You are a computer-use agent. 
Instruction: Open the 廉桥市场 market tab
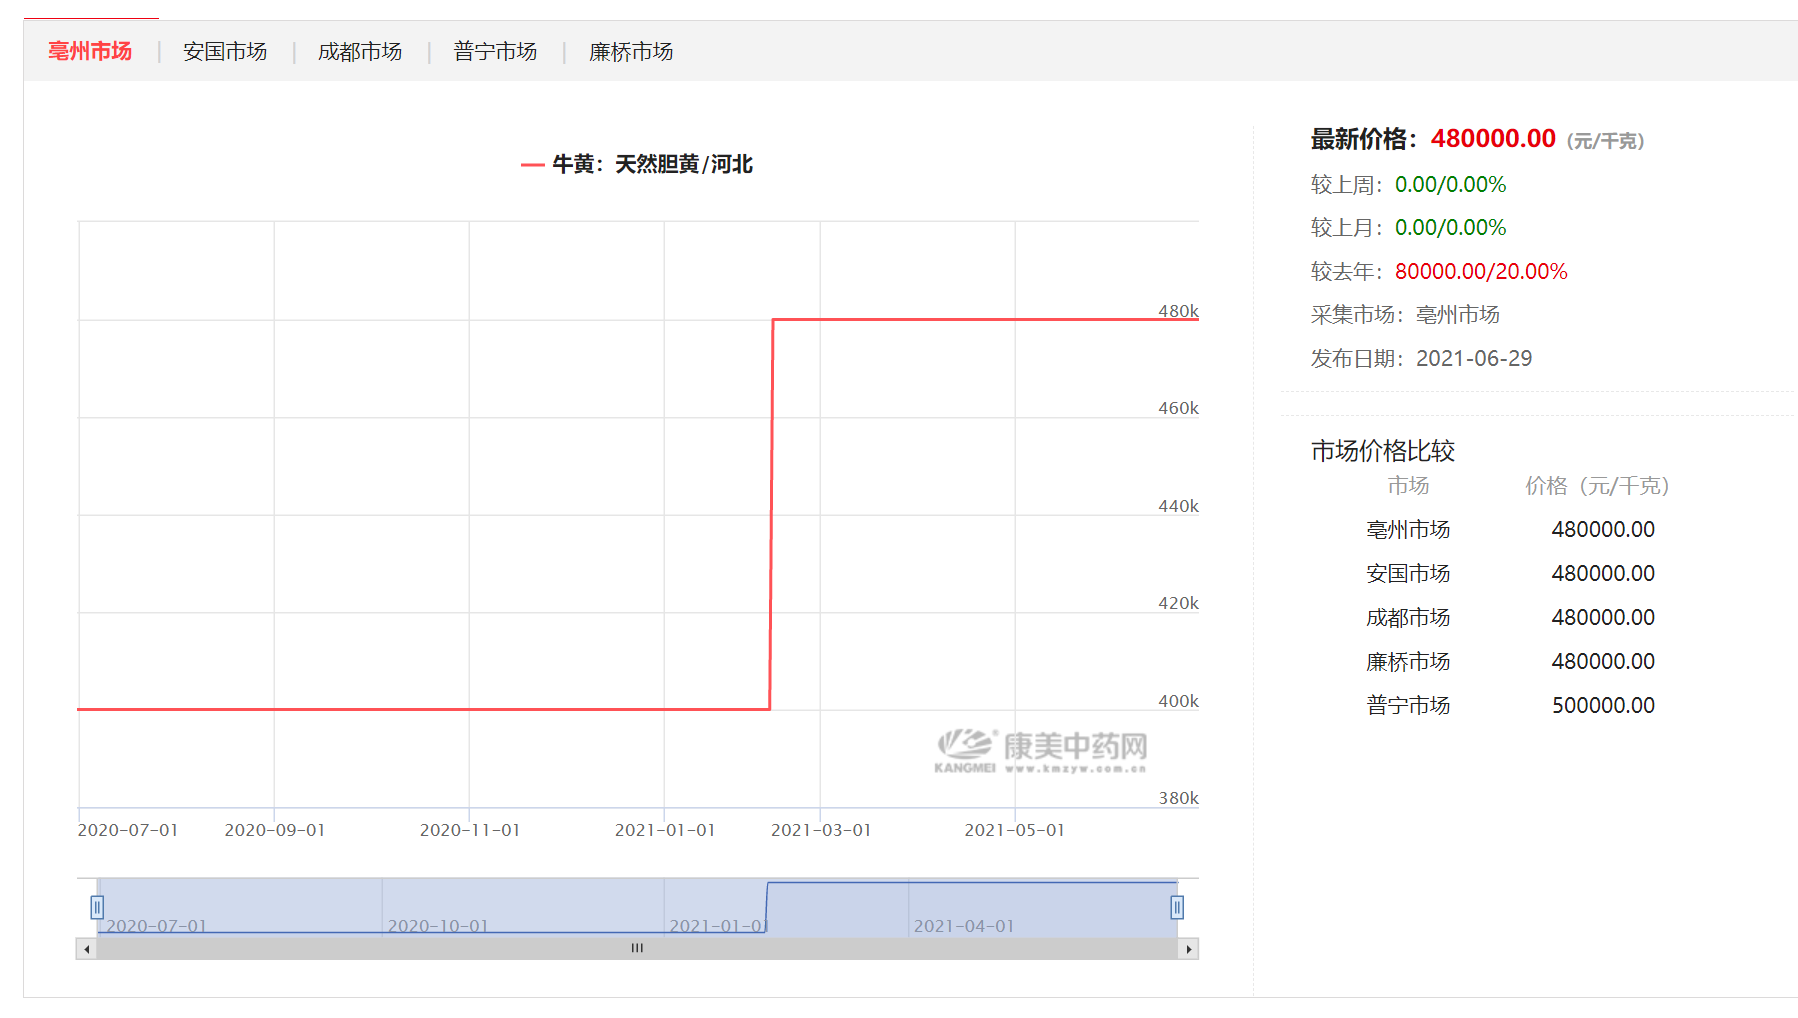630,51
